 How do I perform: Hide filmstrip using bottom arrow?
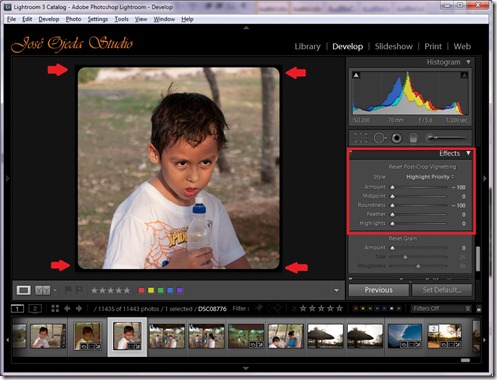tap(246, 368)
